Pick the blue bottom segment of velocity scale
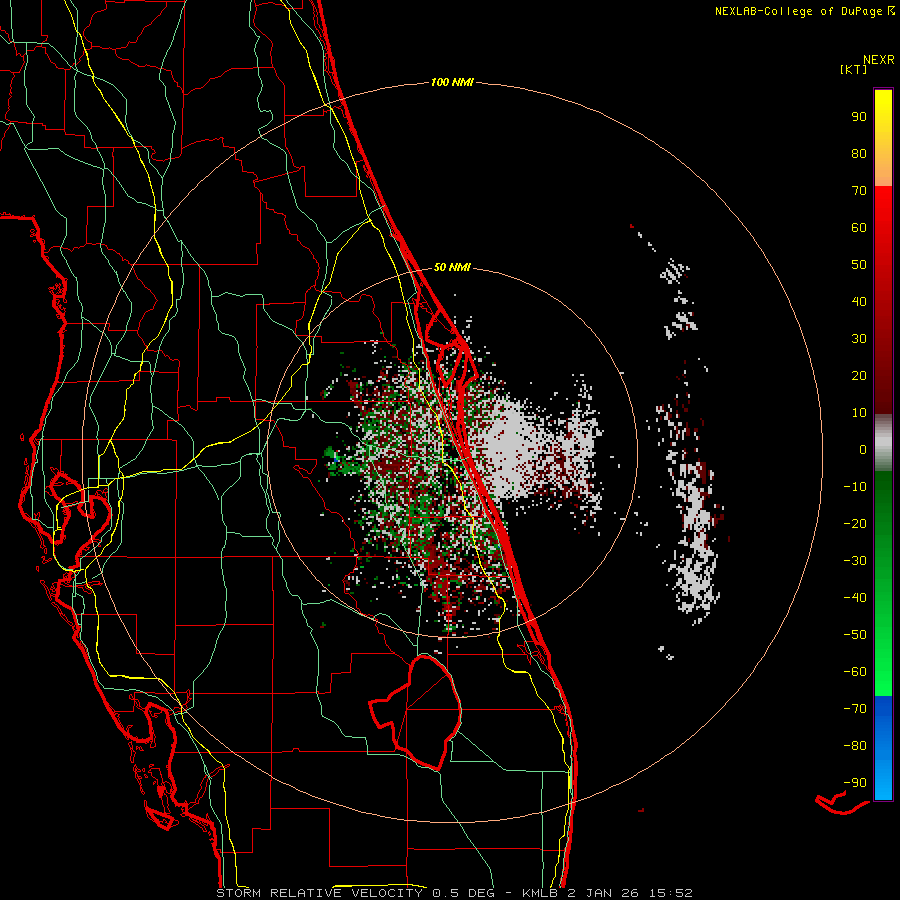Screen dimensions: 900x900 pos(883,748)
